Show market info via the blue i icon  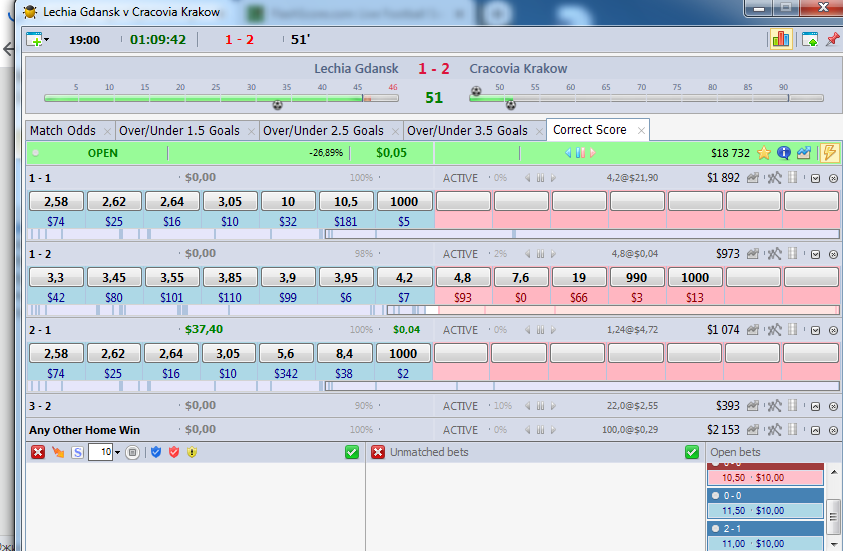coord(784,153)
